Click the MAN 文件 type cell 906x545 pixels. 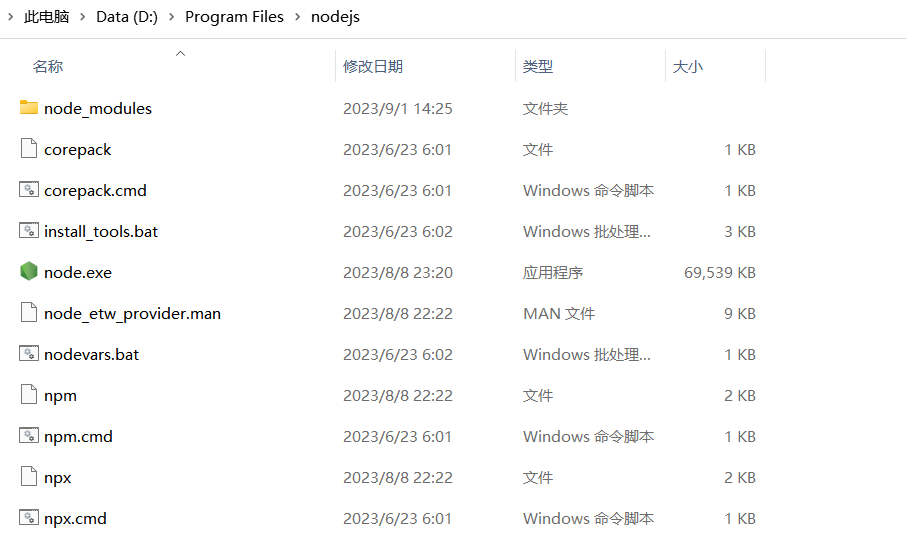point(559,314)
